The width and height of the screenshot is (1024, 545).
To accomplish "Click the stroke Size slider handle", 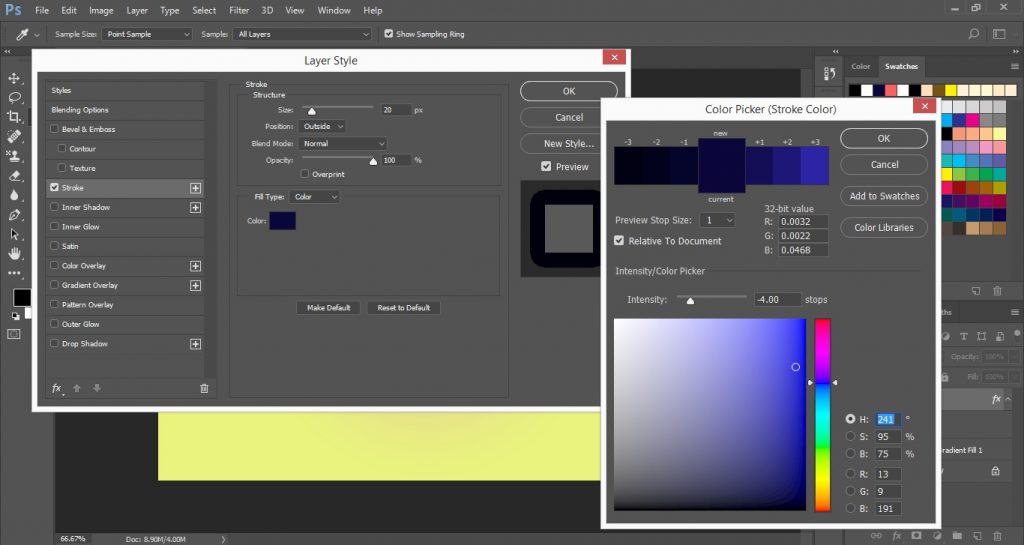I will click(312, 112).
